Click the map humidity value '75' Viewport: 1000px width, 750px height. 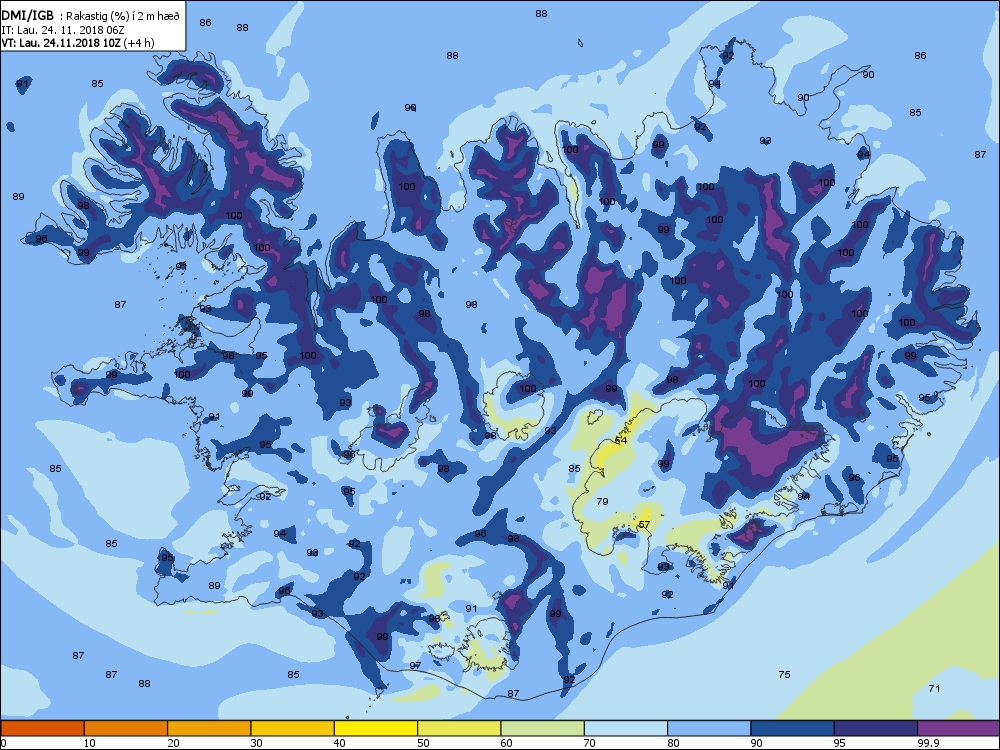784,674
